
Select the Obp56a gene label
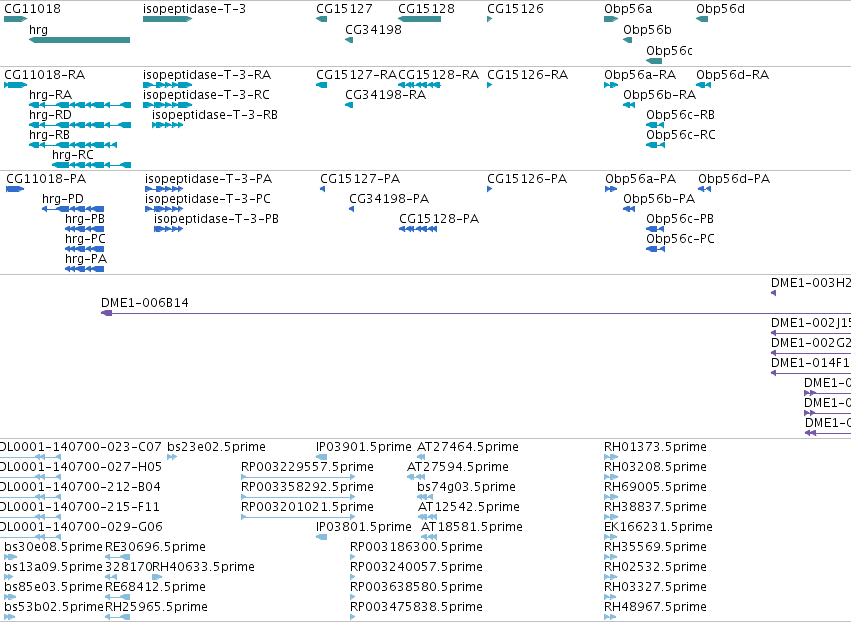628,9
